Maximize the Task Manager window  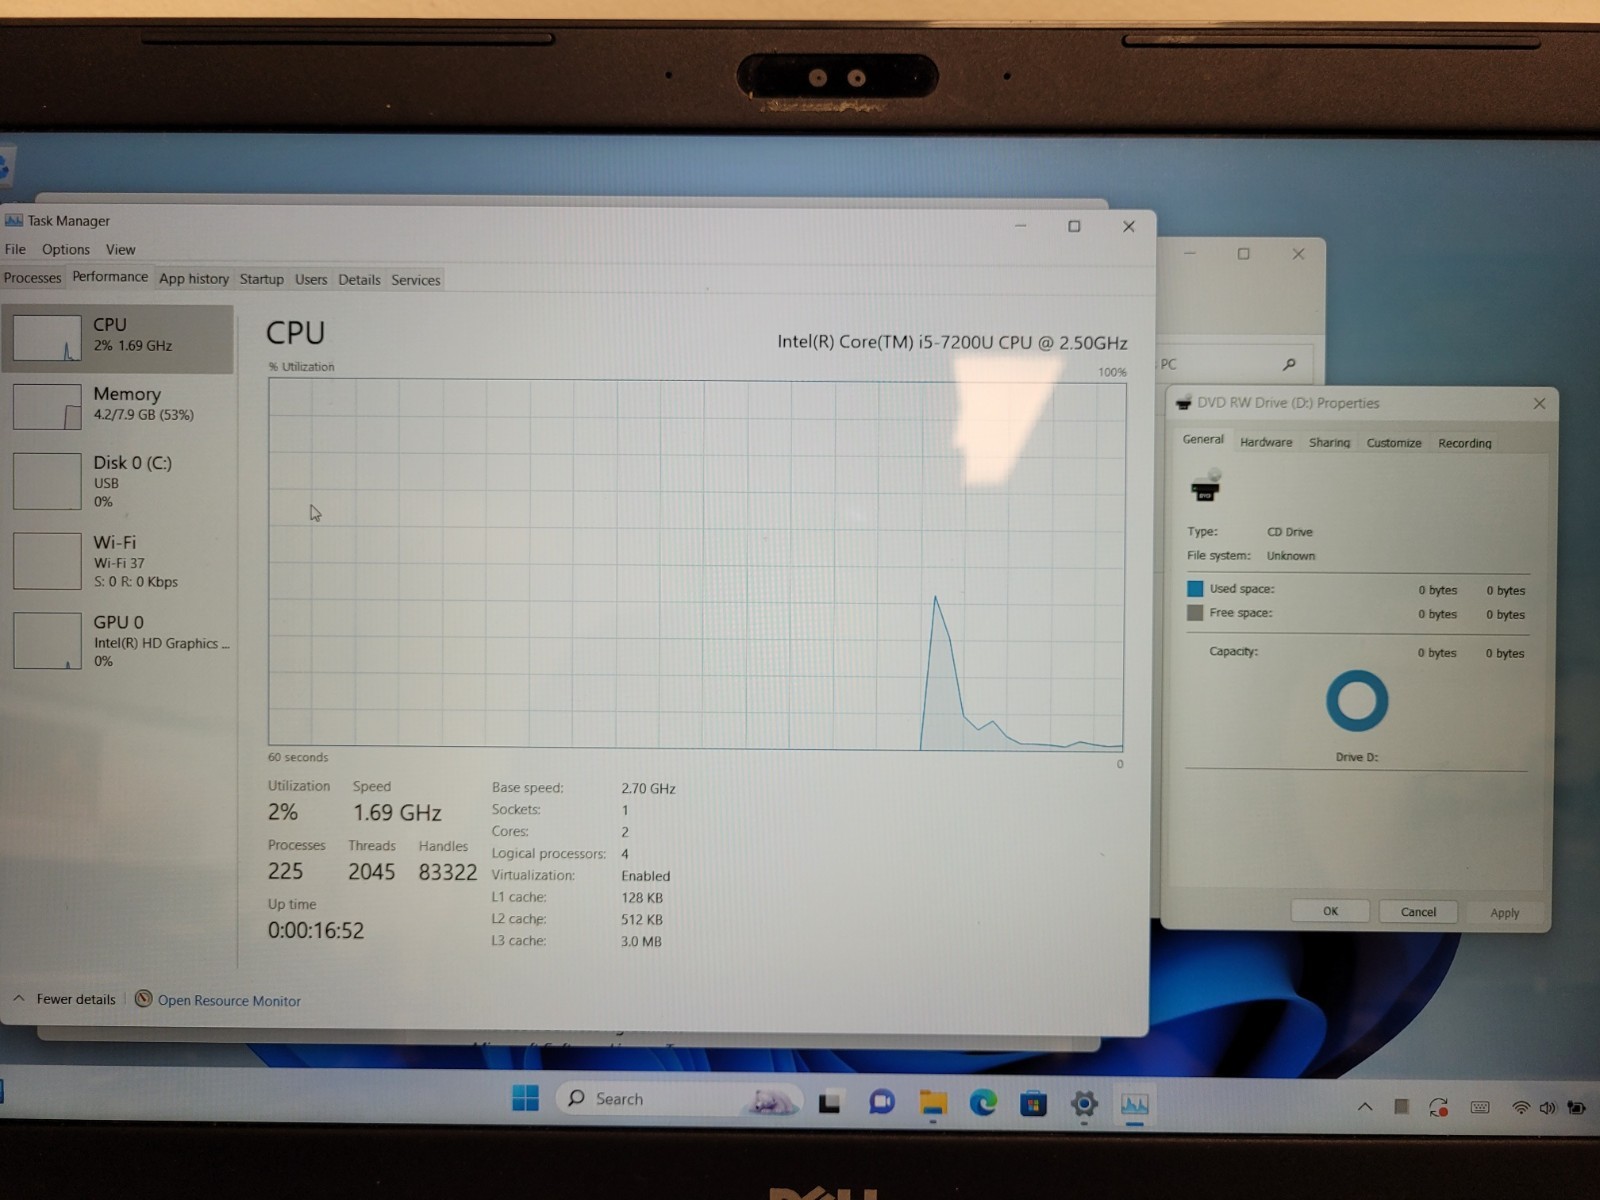(1074, 226)
